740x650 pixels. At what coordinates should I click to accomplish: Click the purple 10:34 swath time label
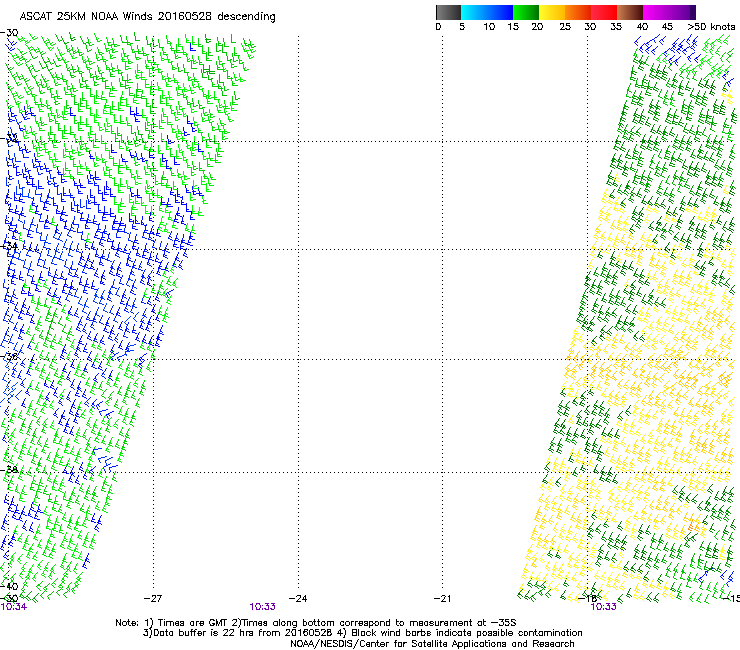[x=14, y=607]
